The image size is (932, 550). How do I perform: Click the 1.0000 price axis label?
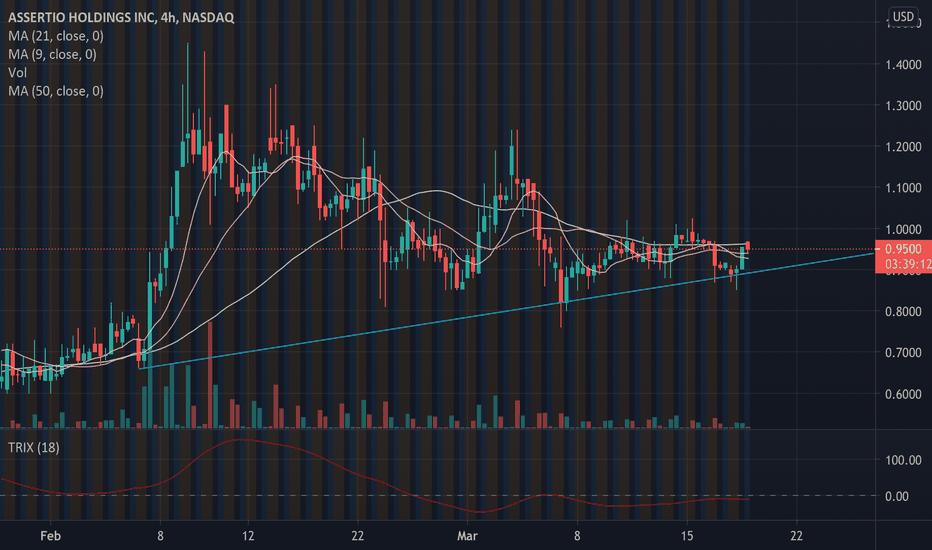click(x=903, y=230)
